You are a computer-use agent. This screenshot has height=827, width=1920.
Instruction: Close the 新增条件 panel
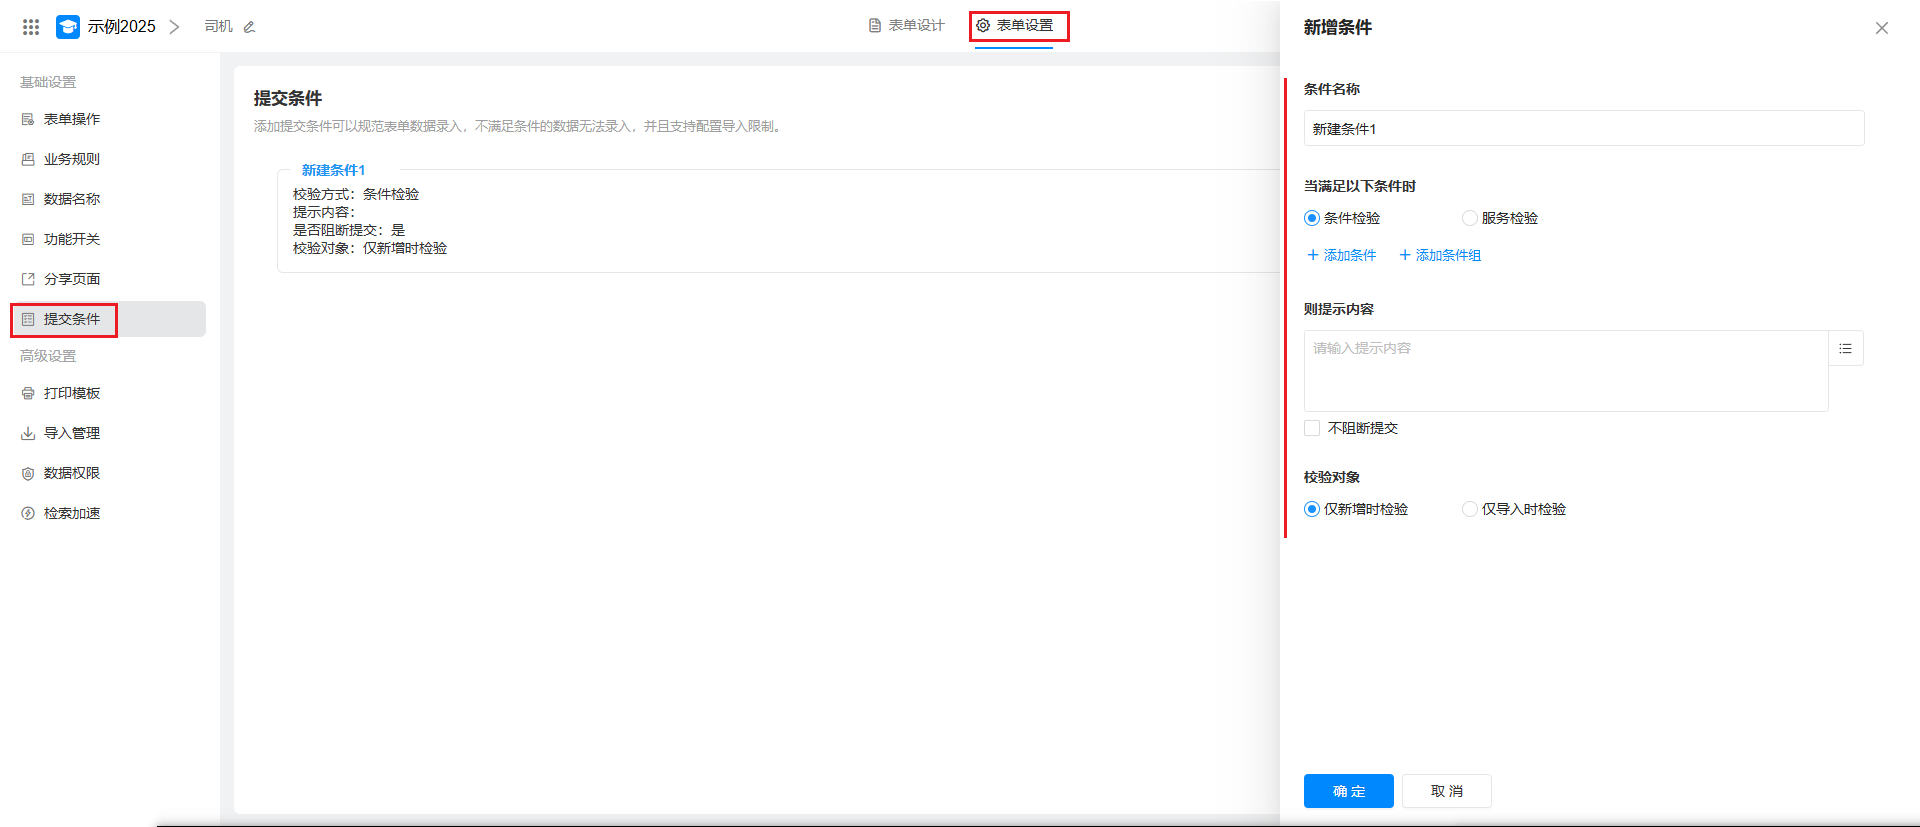tap(1881, 28)
